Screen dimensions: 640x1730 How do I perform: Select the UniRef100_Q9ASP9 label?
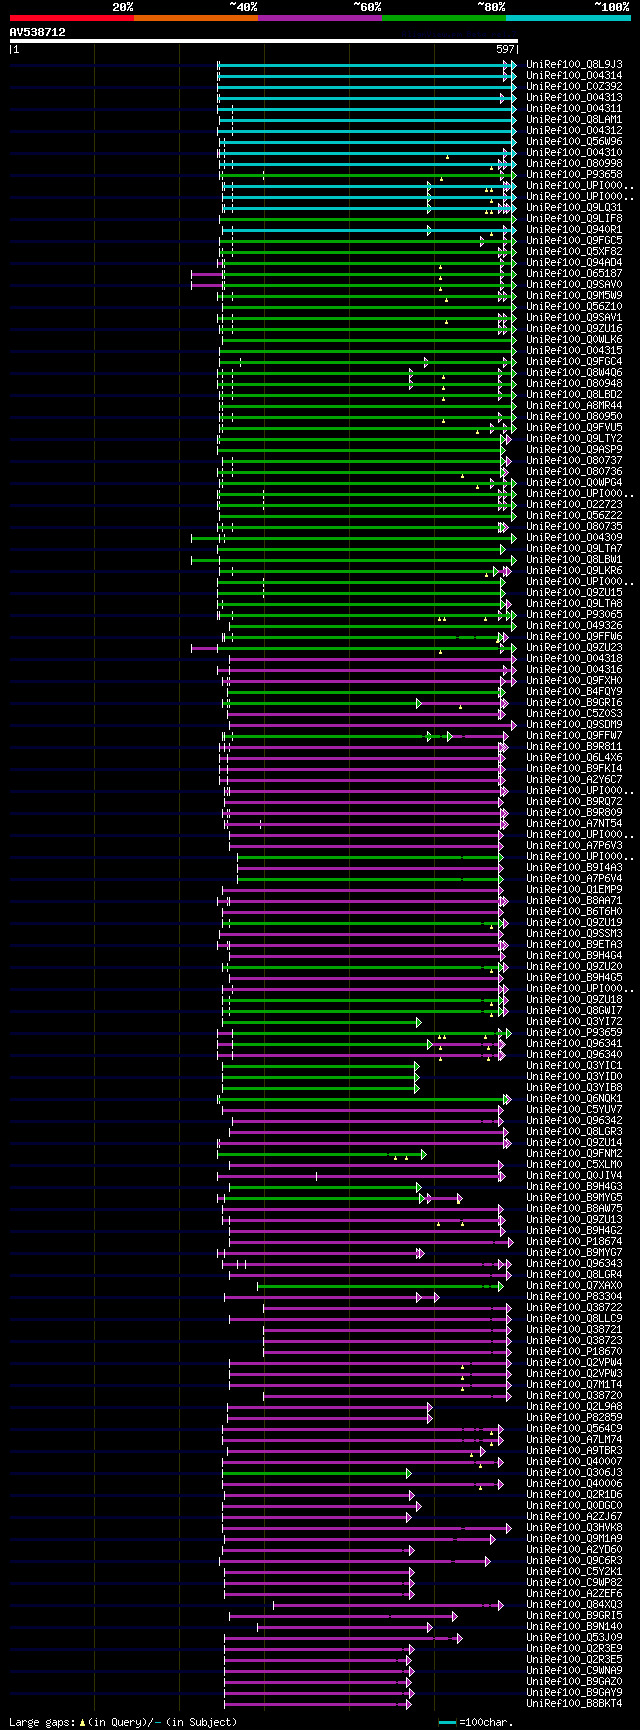pos(574,449)
